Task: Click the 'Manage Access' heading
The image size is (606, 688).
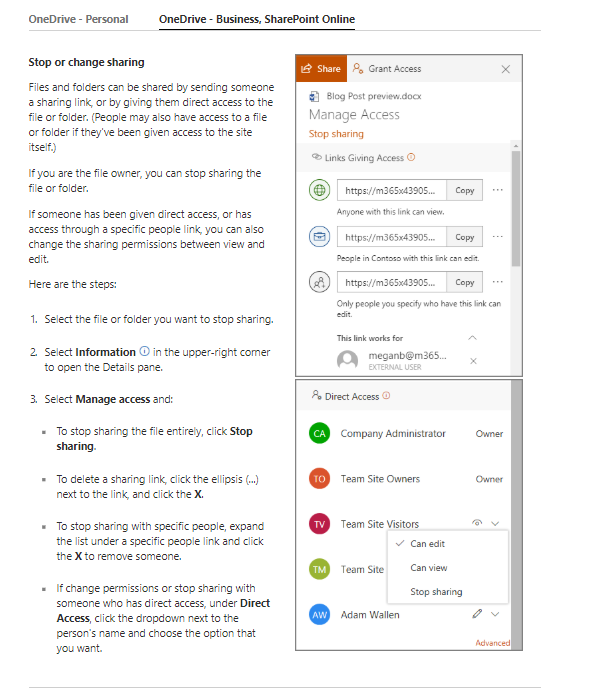Action: click(354, 115)
